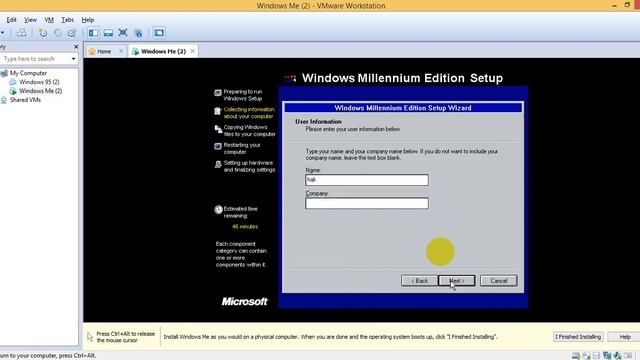
Task: Open the Tabs menu
Action: click(67, 20)
